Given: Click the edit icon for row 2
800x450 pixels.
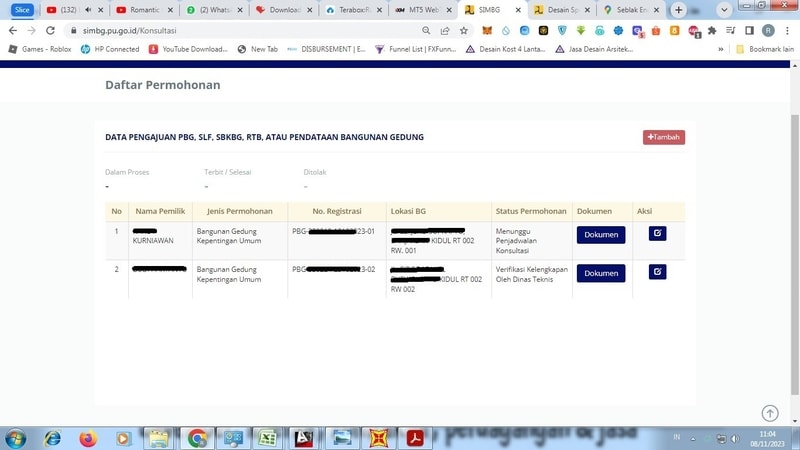Looking at the screenshot, I should [x=657, y=272].
